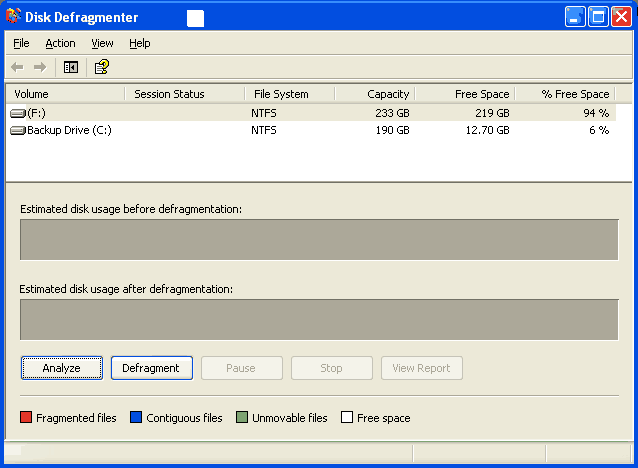638x468 pixels.
Task: Click the Fragmented files legend label
Action: tap(76, 418)
